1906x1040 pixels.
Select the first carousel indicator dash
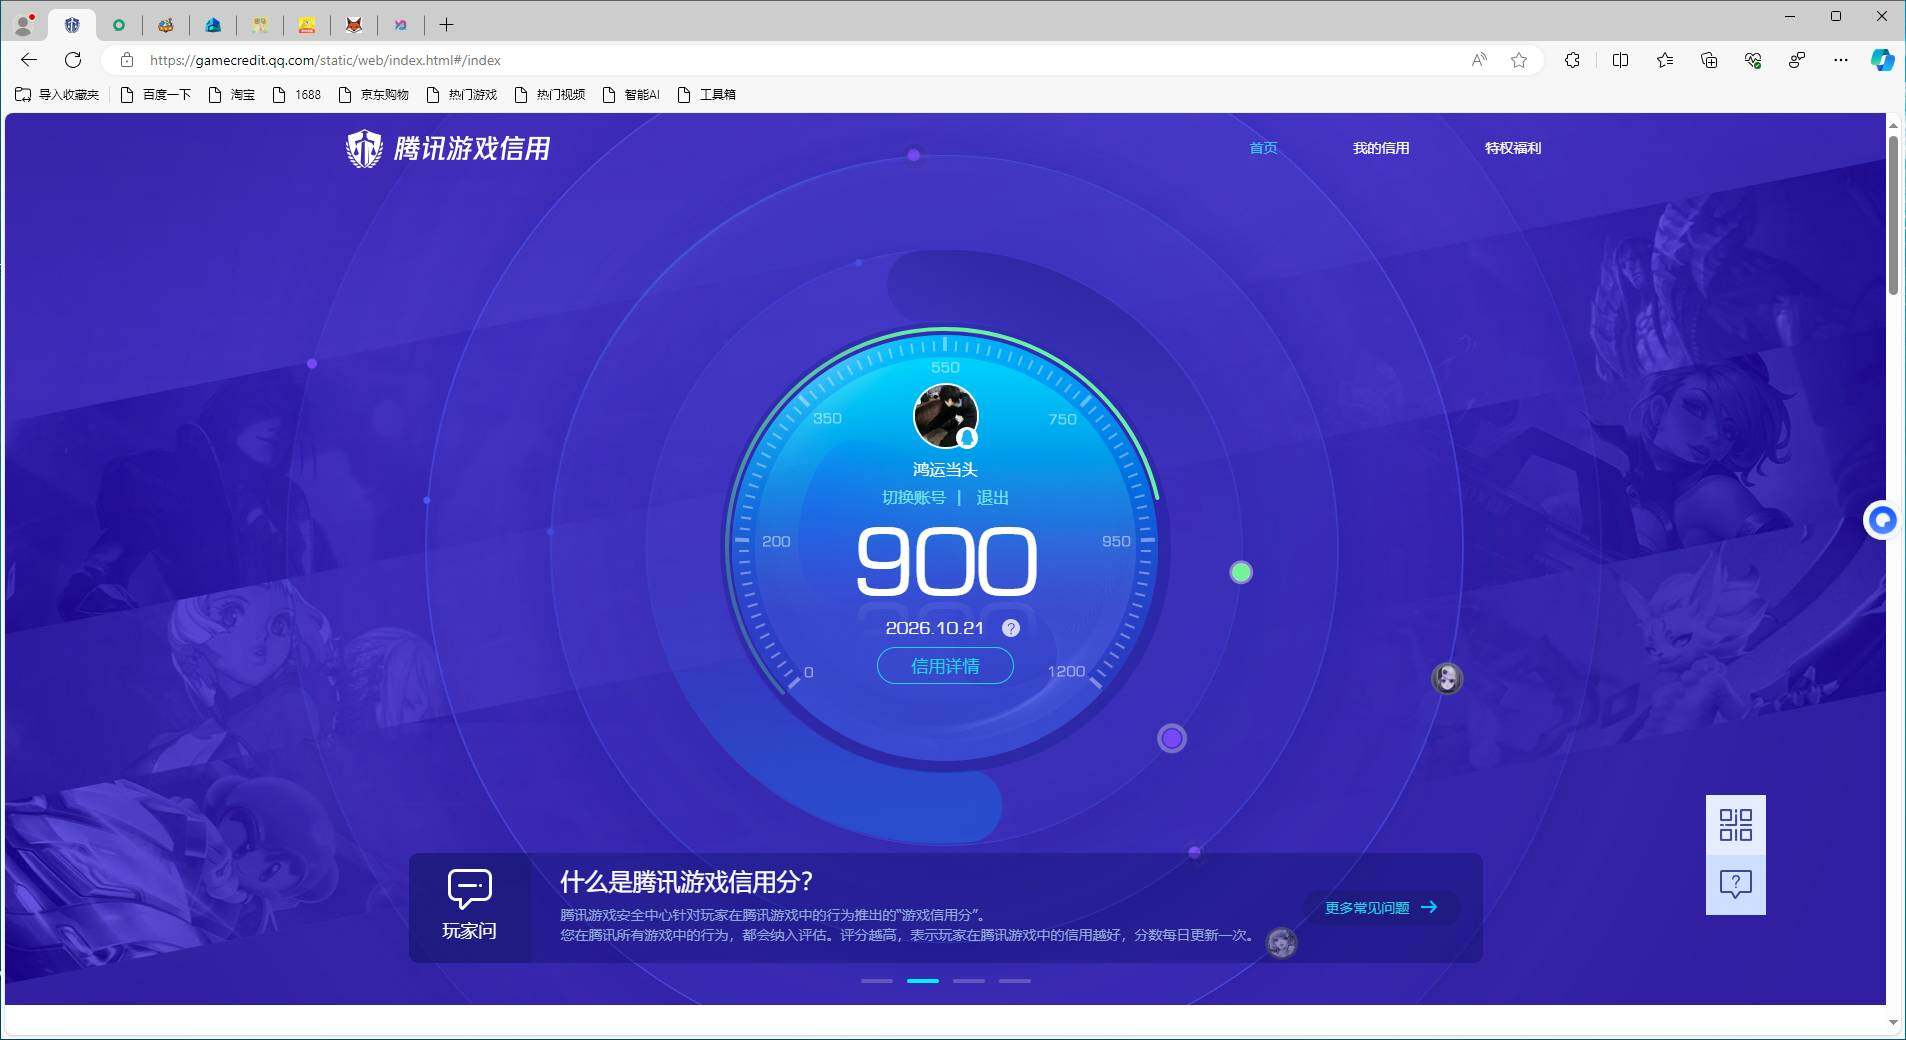pyautogui.click(x=877, y=981)
